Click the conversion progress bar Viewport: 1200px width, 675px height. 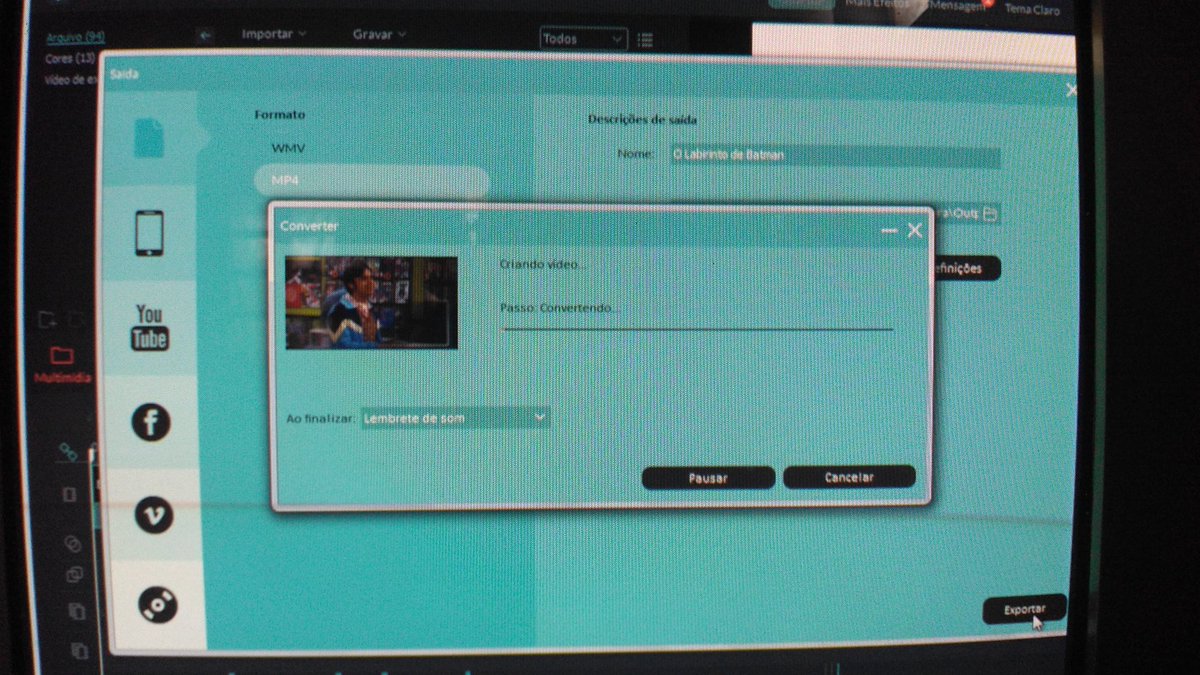(x=697, y=327)
